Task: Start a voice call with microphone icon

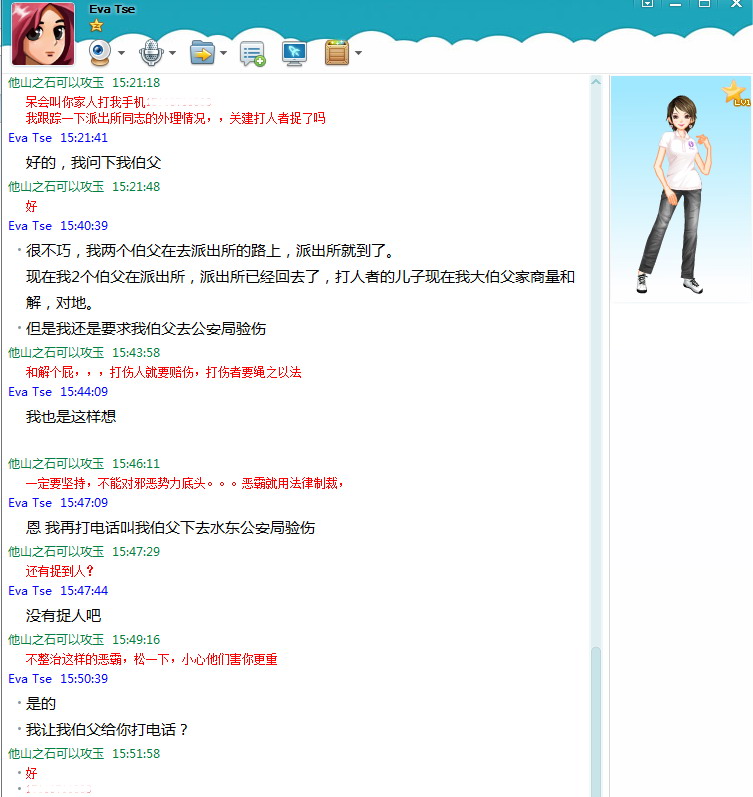Action: (151, 52)
